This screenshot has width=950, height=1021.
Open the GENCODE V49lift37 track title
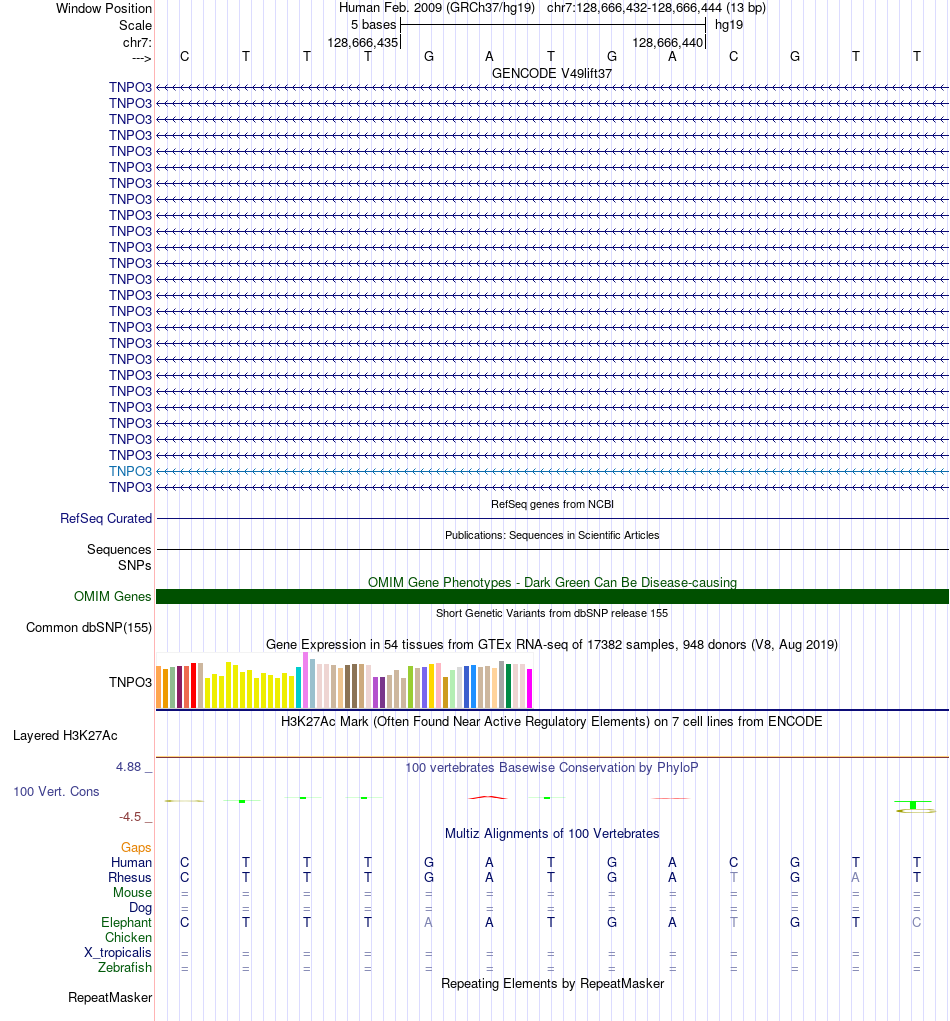click(x=552, y=73)
